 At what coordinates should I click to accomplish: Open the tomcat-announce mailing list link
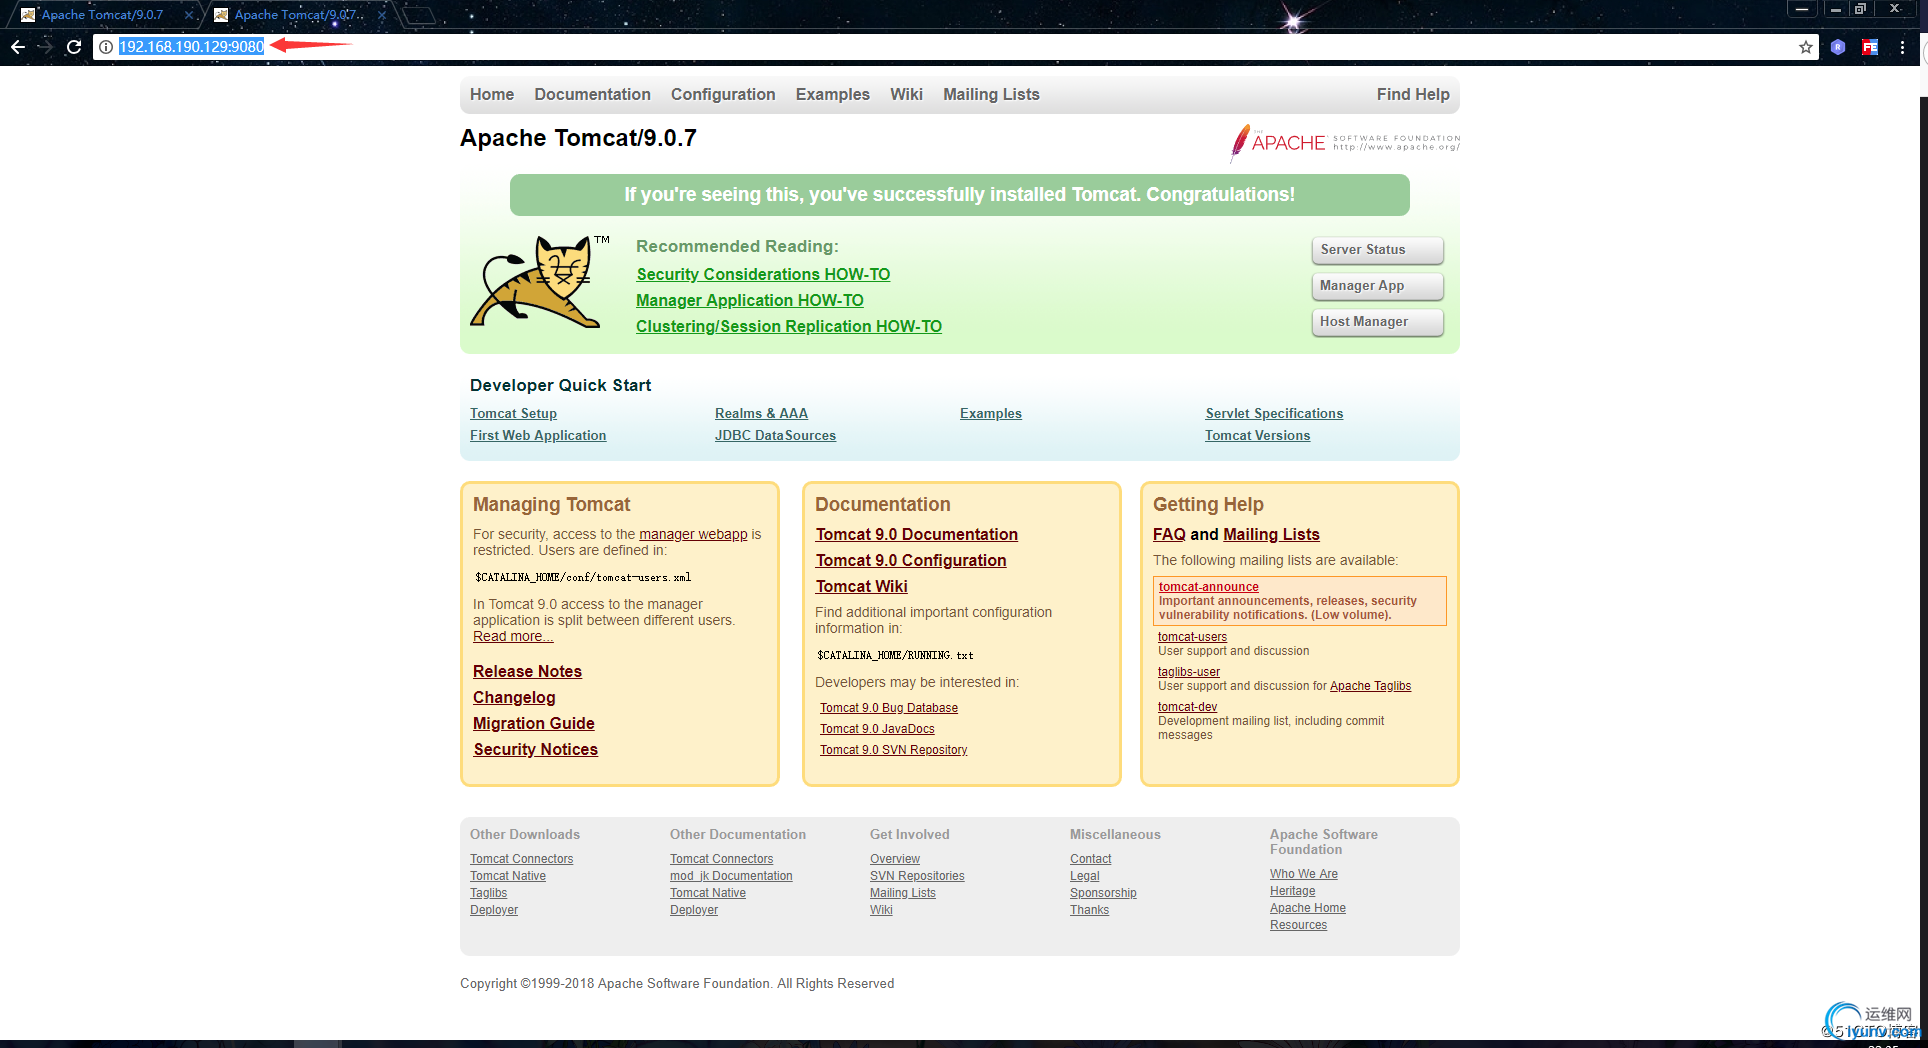(1209, 587)
